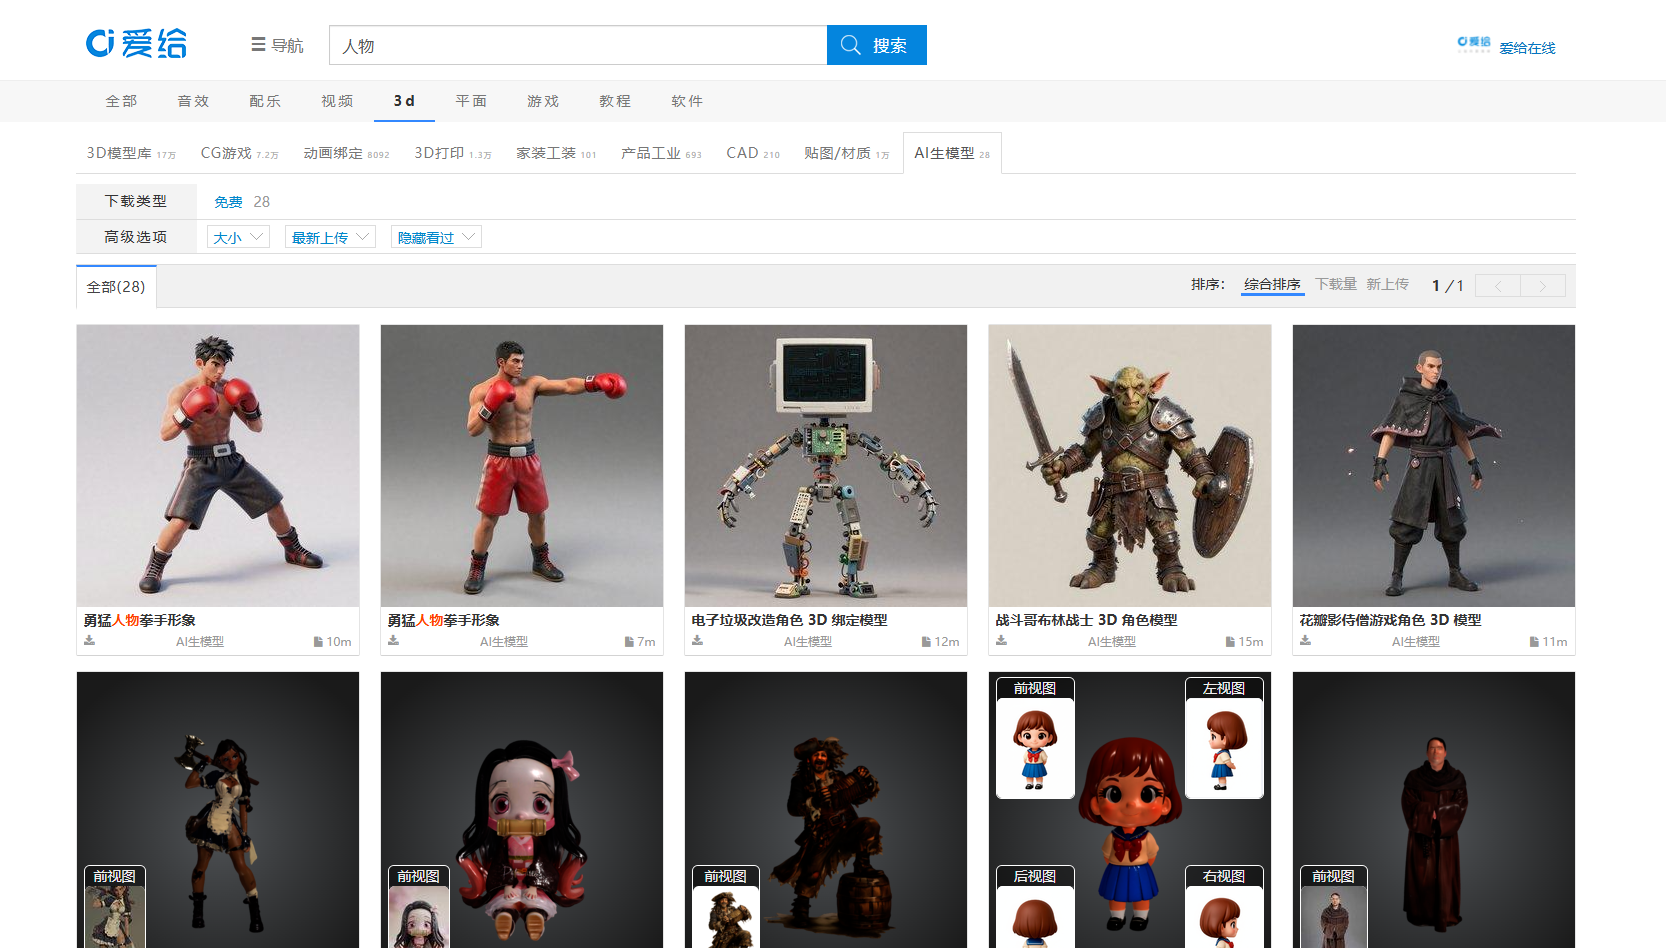Switch to the 音效 category tab
This screenshot has height=948, width=1666.
pyautogui.click(x=193, y=101)
